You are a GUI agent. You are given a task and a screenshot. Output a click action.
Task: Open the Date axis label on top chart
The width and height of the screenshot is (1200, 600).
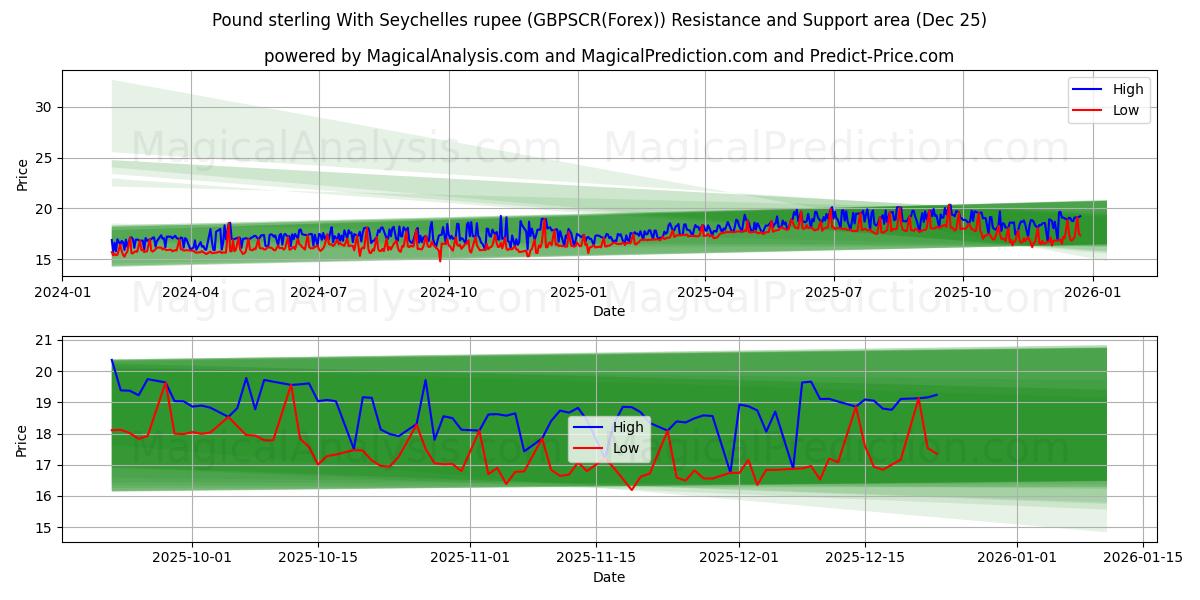tap(611, 311)
